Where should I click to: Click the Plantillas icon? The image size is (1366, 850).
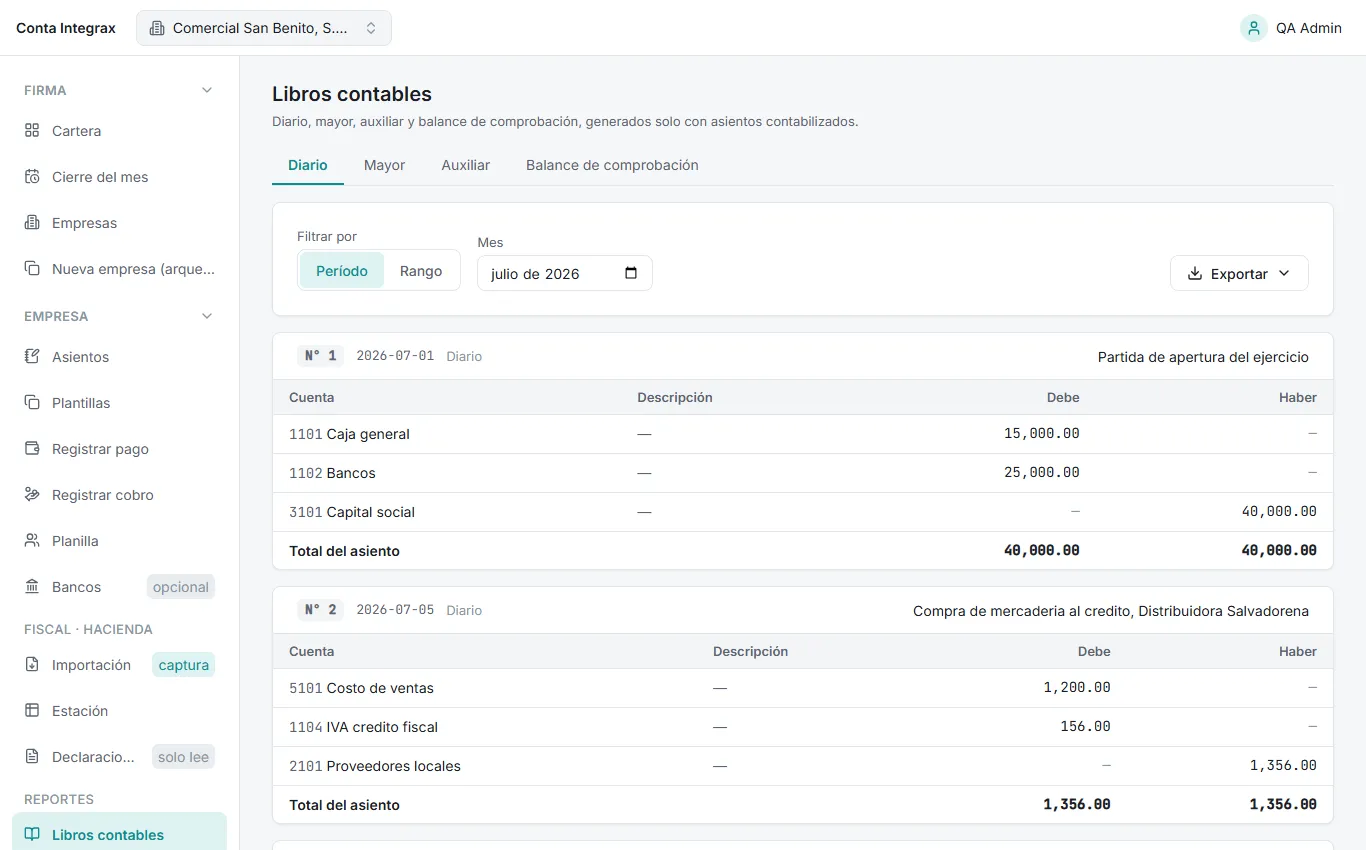click(32, 403)
